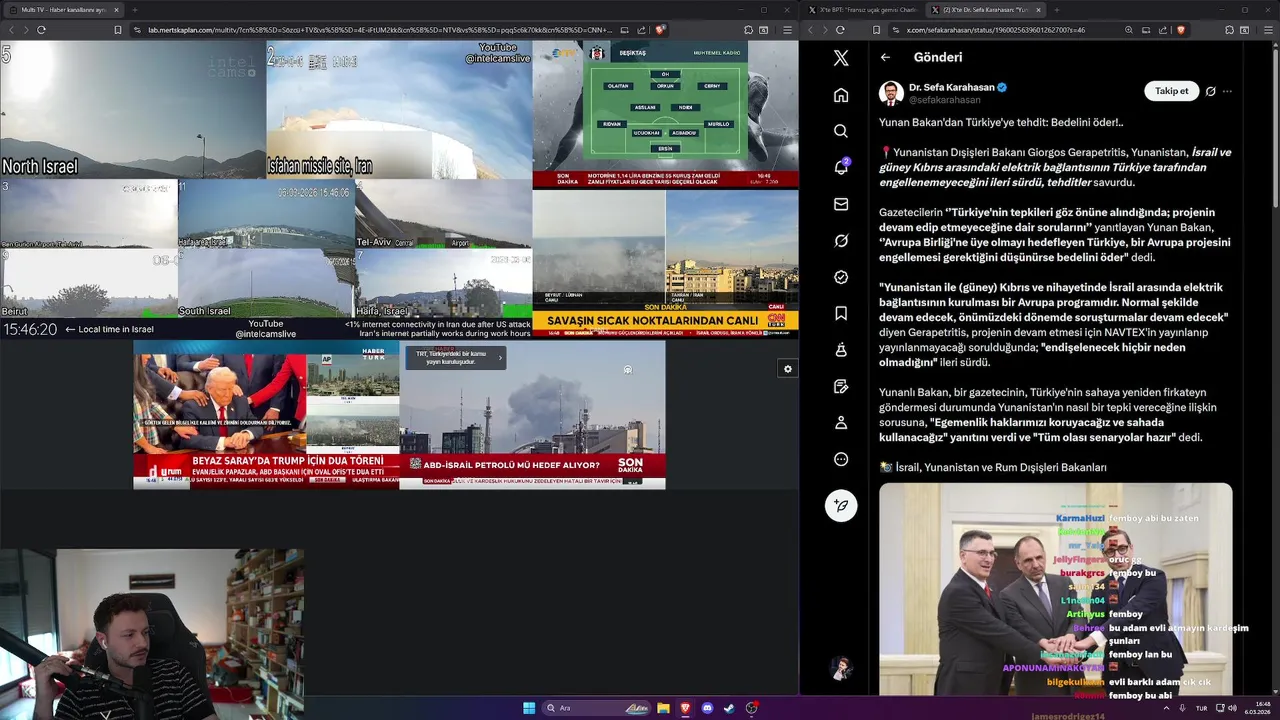Close the Dr. Sefa Karahasan tab

tap(1038, 10)
